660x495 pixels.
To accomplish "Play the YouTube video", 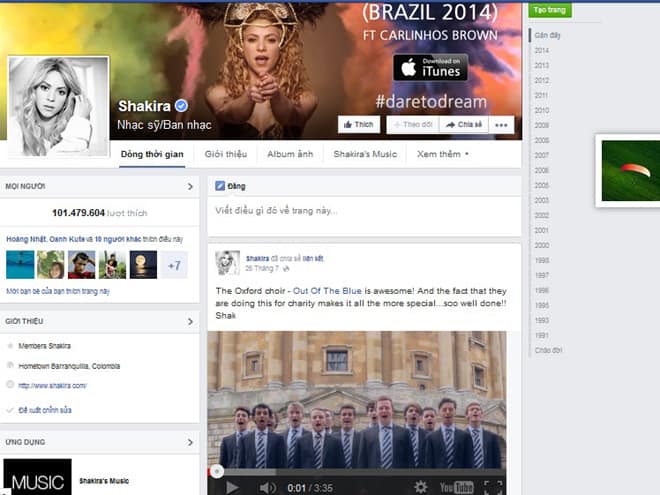I will pyautogui.click(x=232, y=487).
